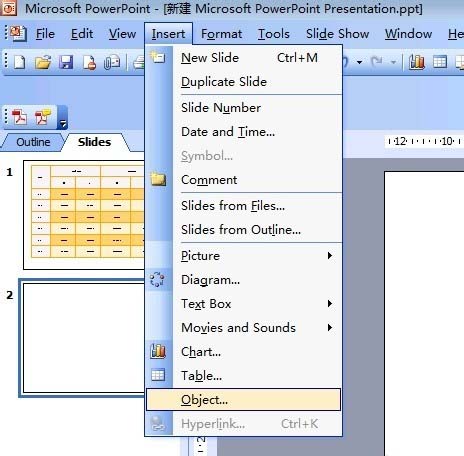
Task: Click the Insert Table icon in the toolbar
Action: (x=440, y=62)
